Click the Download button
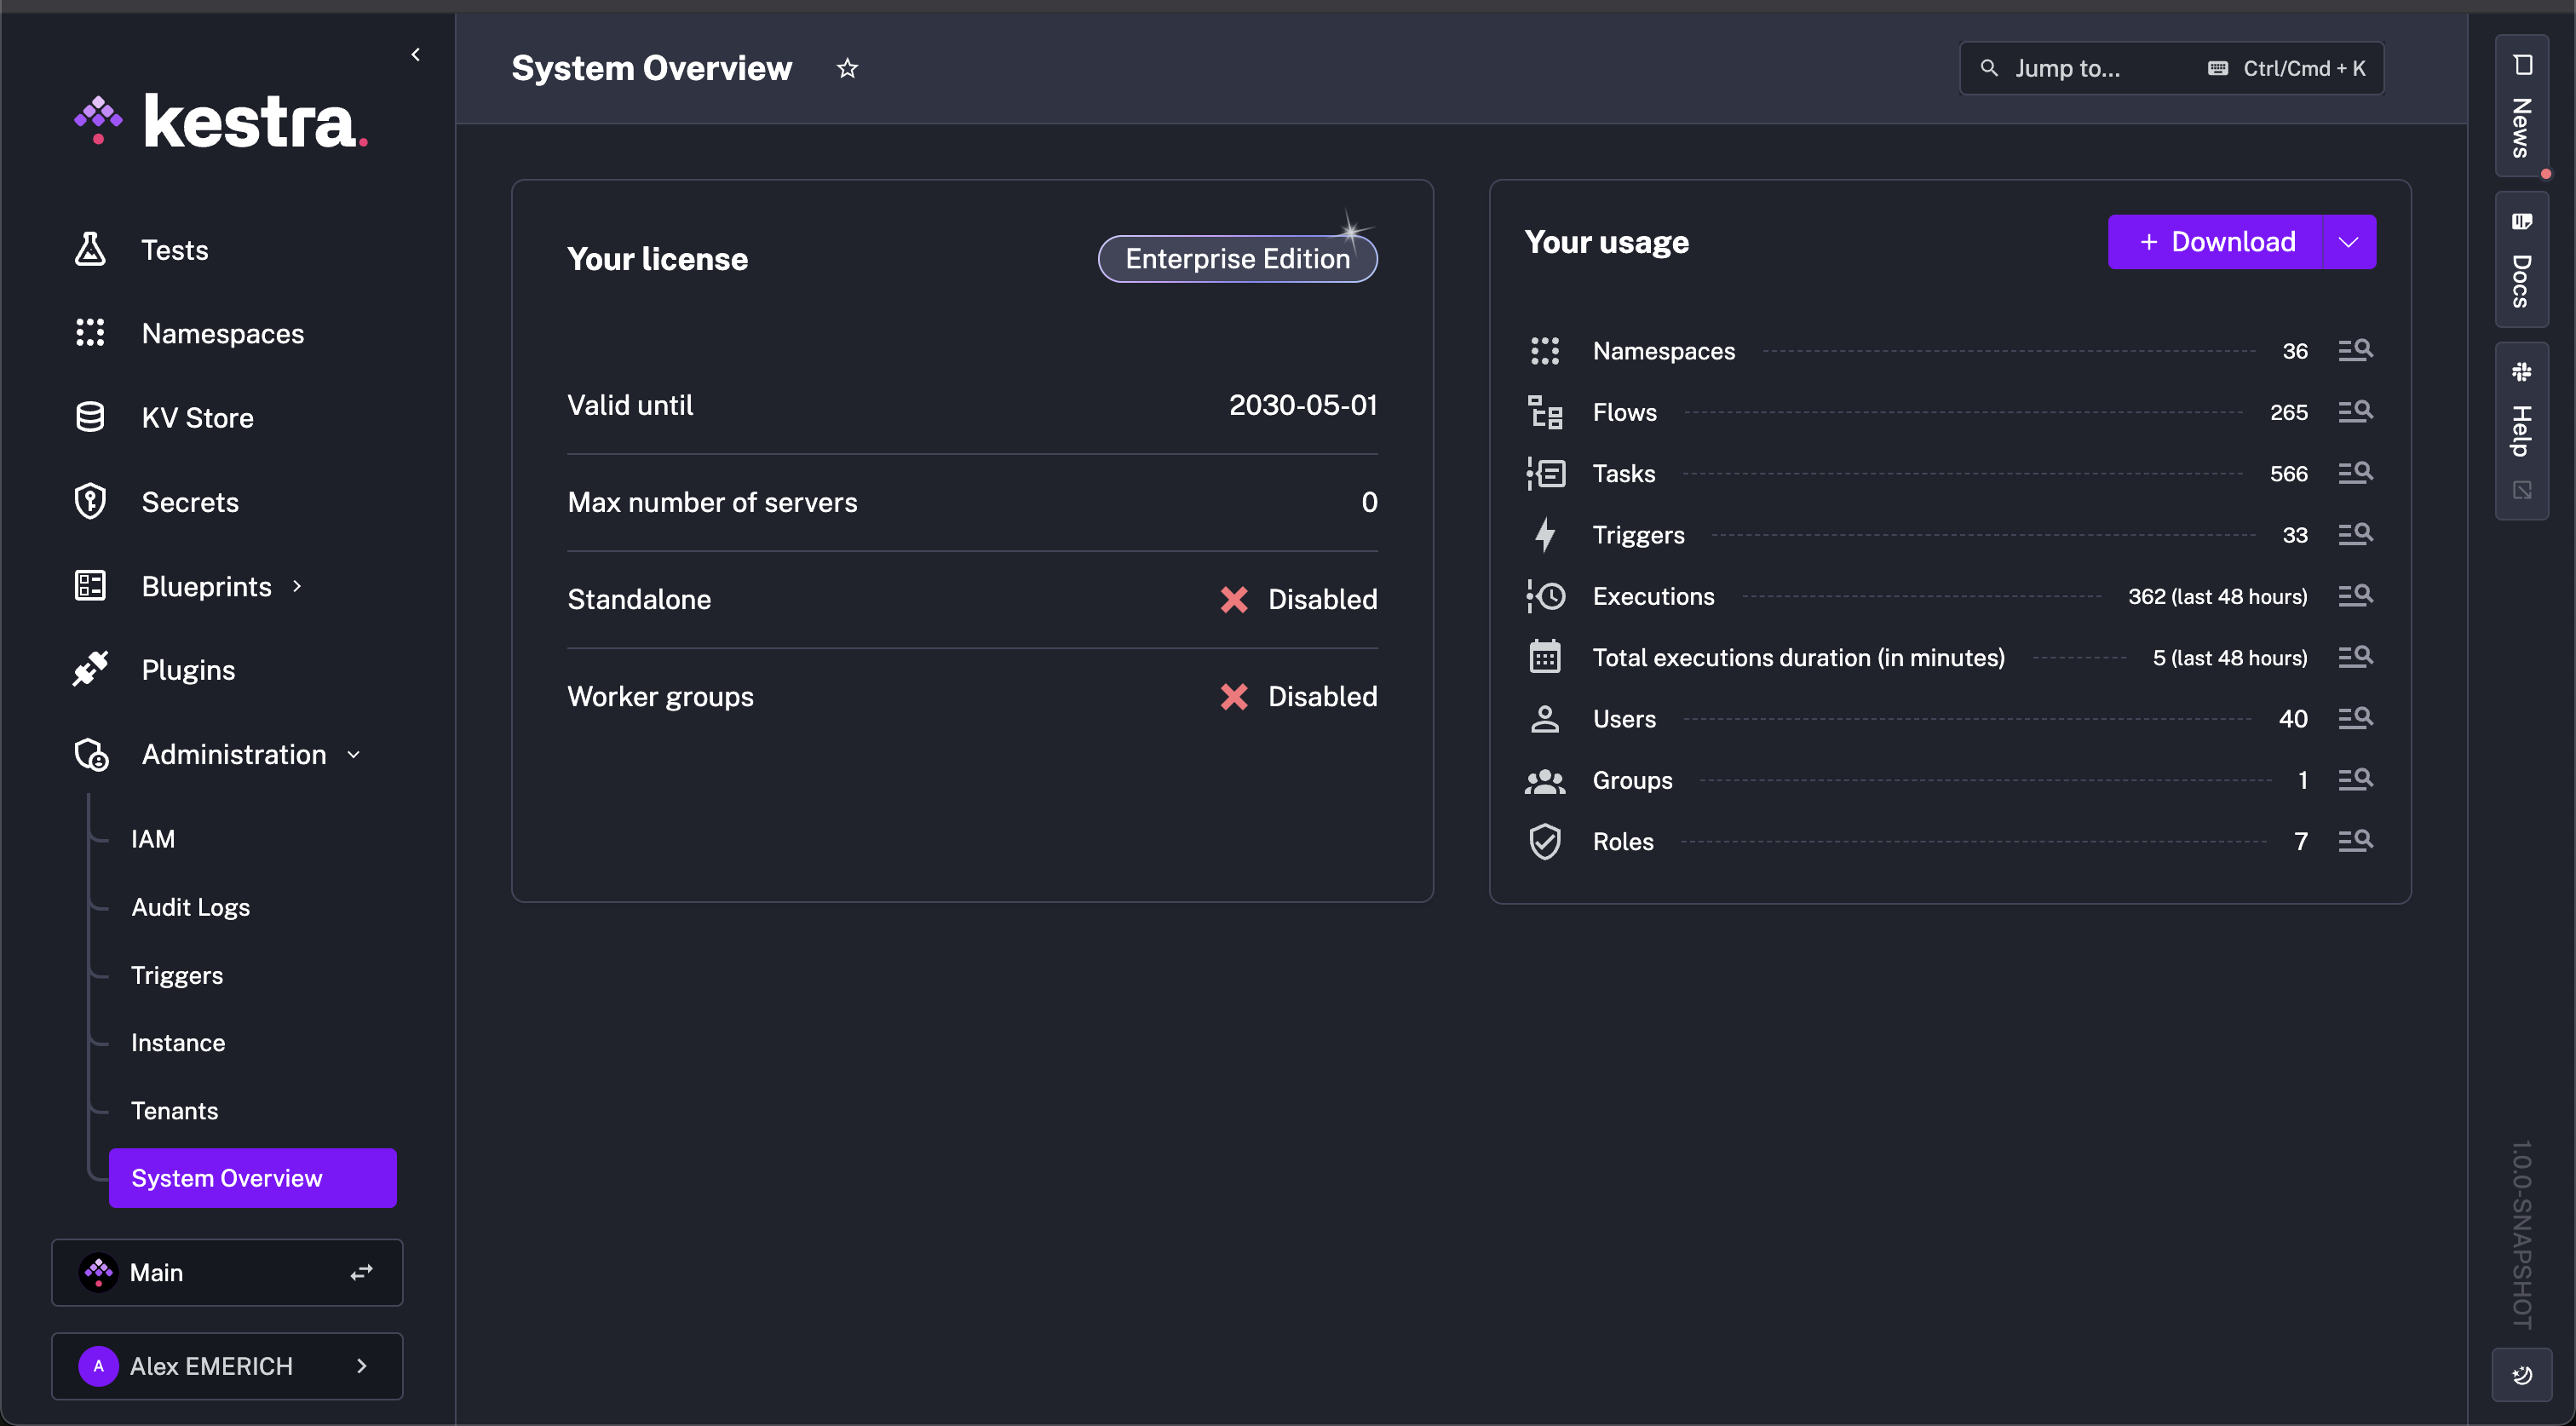 click(2215, 242)
